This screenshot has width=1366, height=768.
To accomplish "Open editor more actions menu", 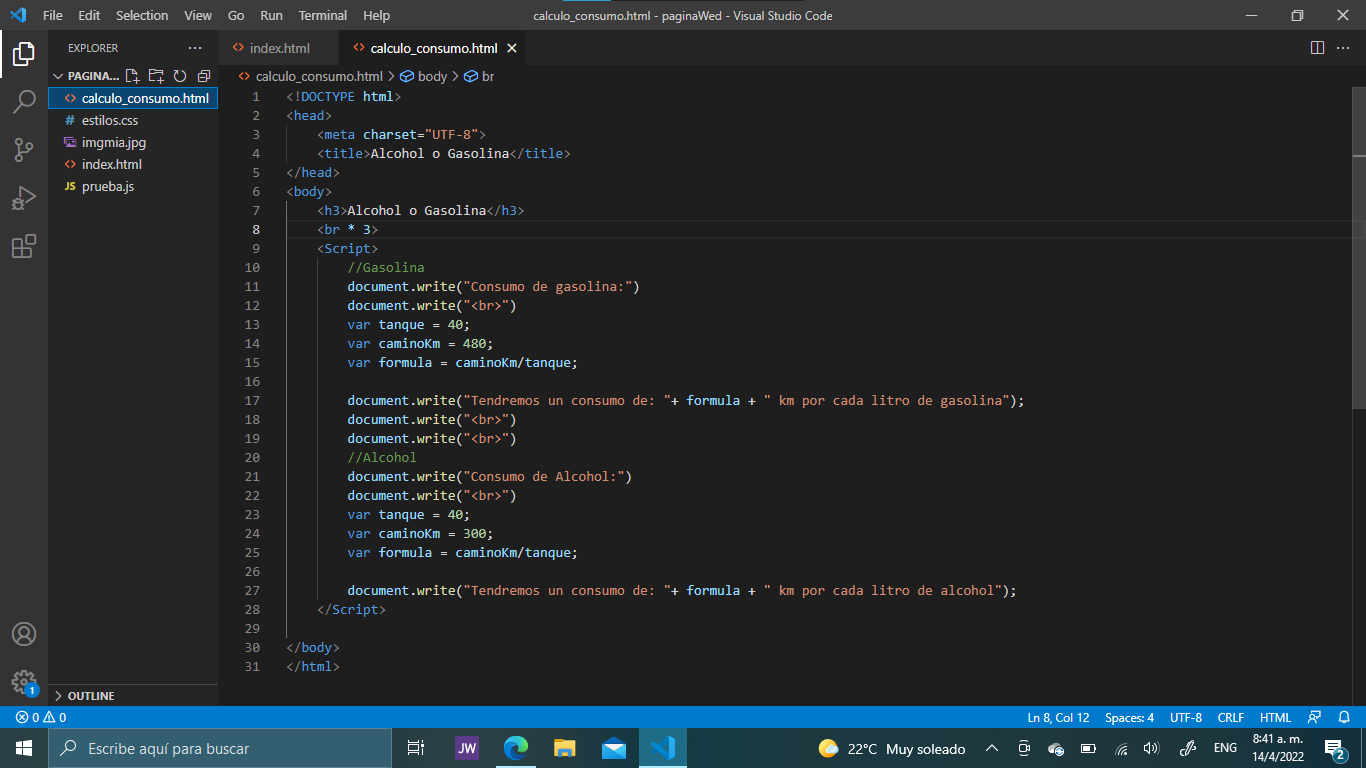I will (1343, 48).
